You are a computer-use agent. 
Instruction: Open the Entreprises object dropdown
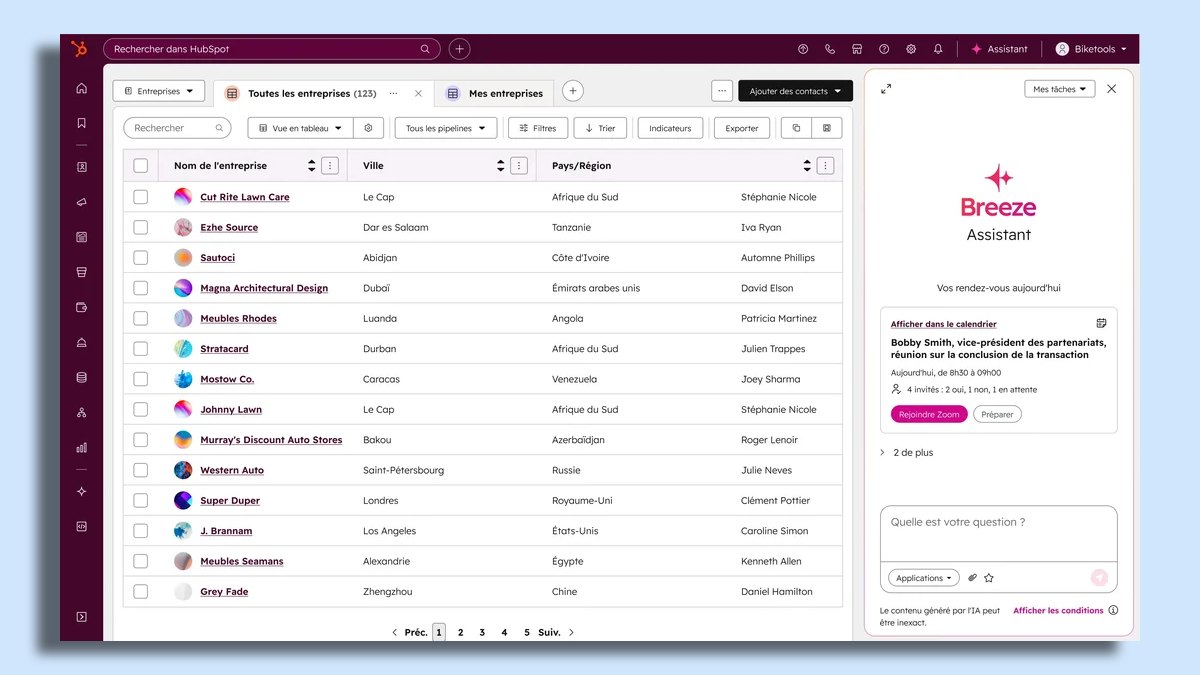tap(159, 91)
